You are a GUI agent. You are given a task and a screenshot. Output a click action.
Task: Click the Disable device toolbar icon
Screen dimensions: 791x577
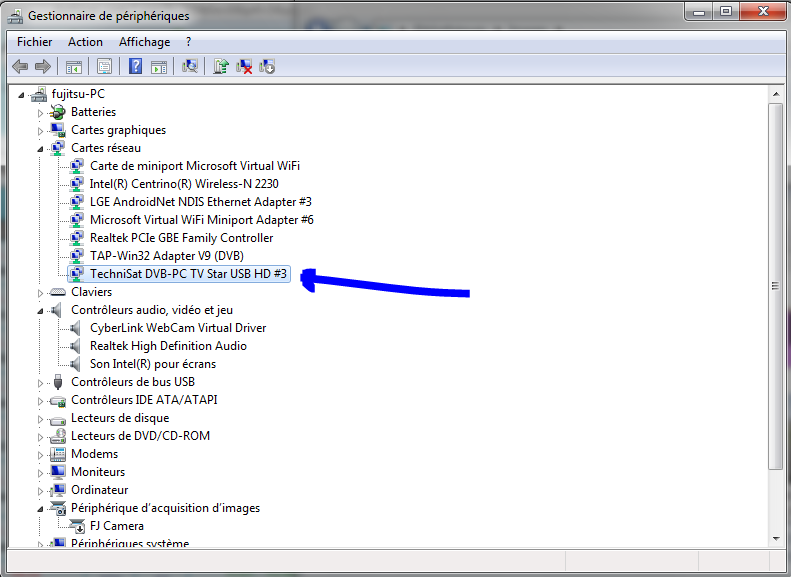[x=267, y=67]
